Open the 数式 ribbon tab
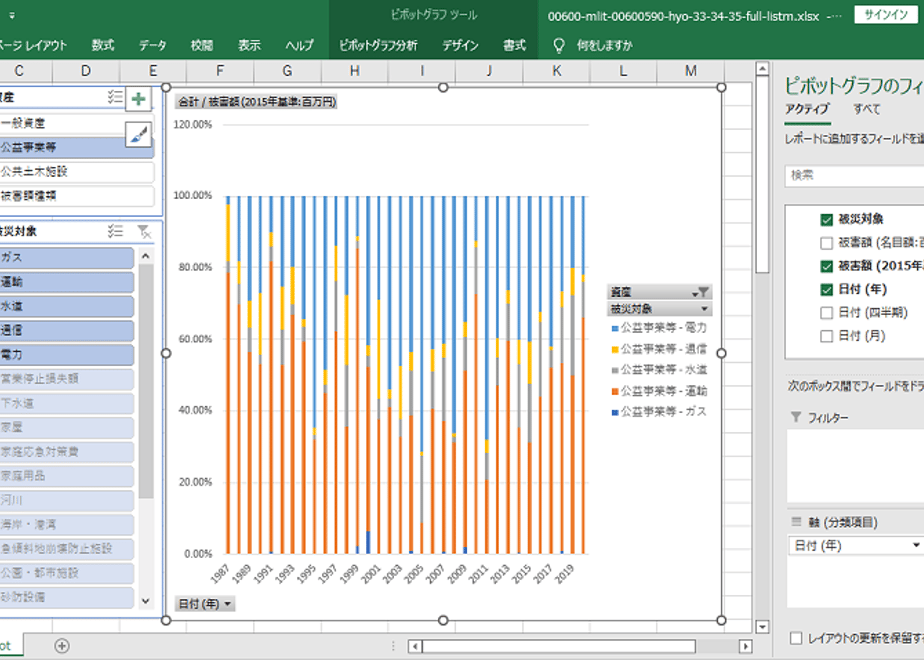 click(x=103, y=45)
